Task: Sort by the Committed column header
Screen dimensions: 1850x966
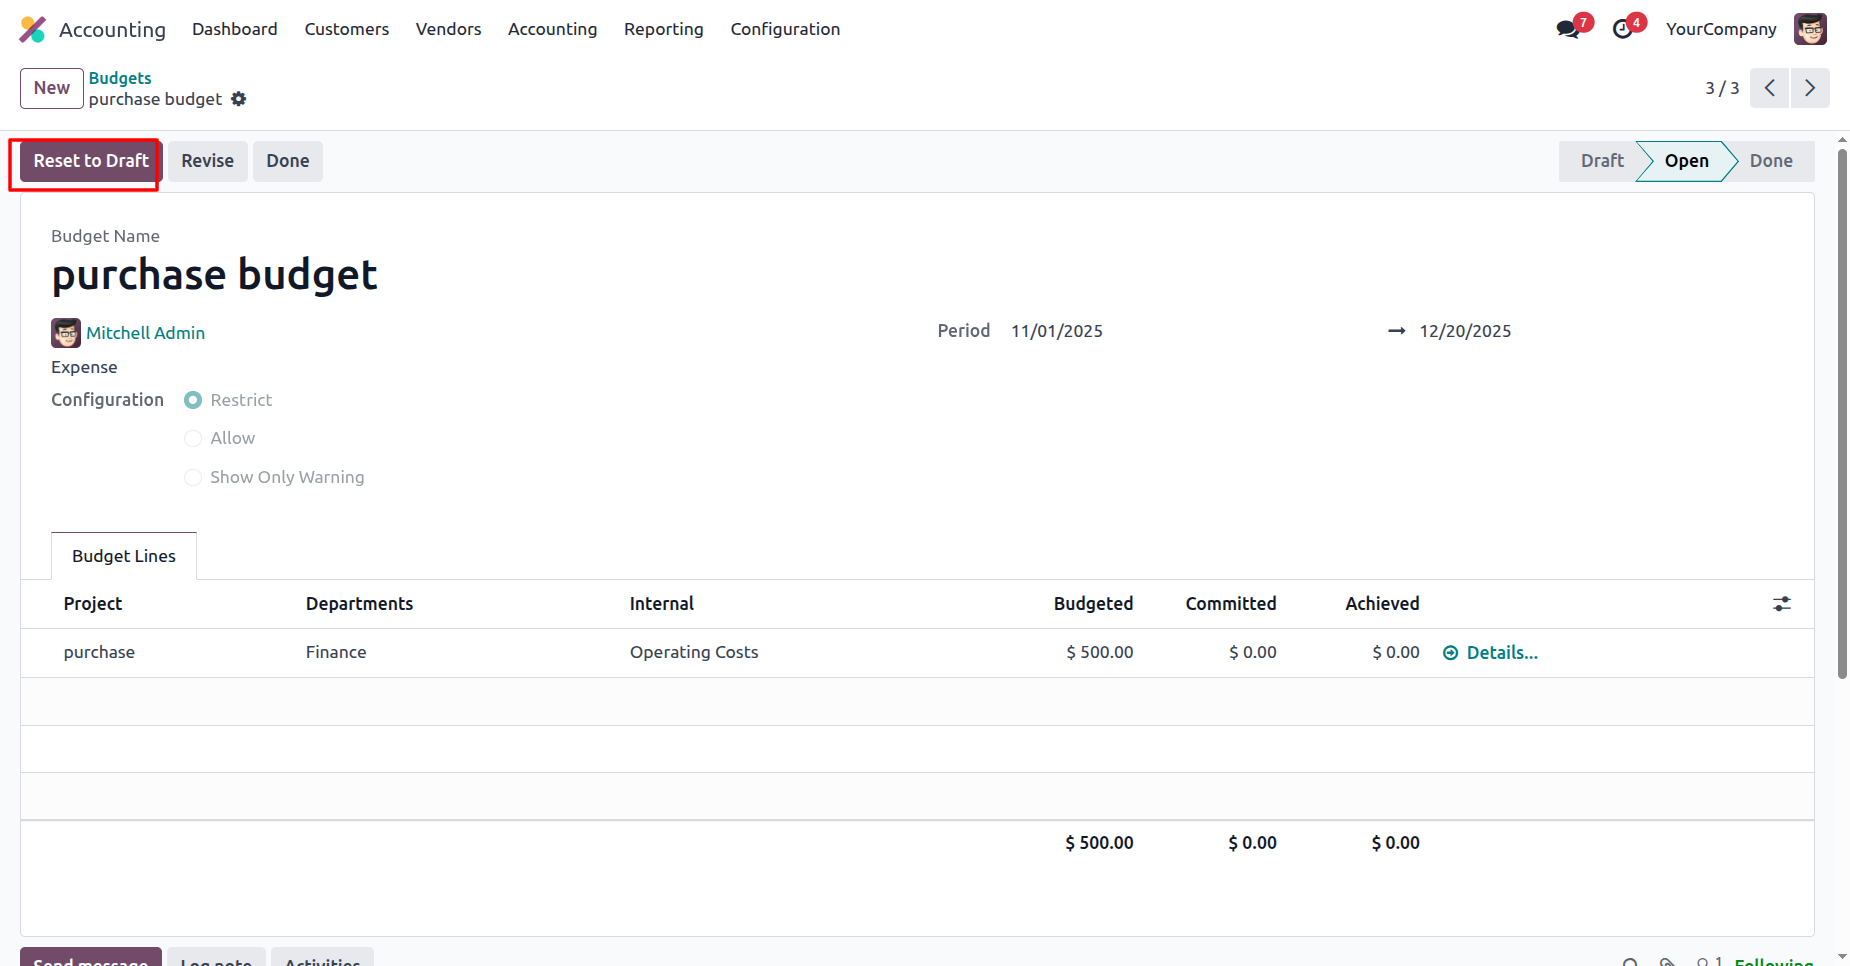Action: (x=1231, y=604)
